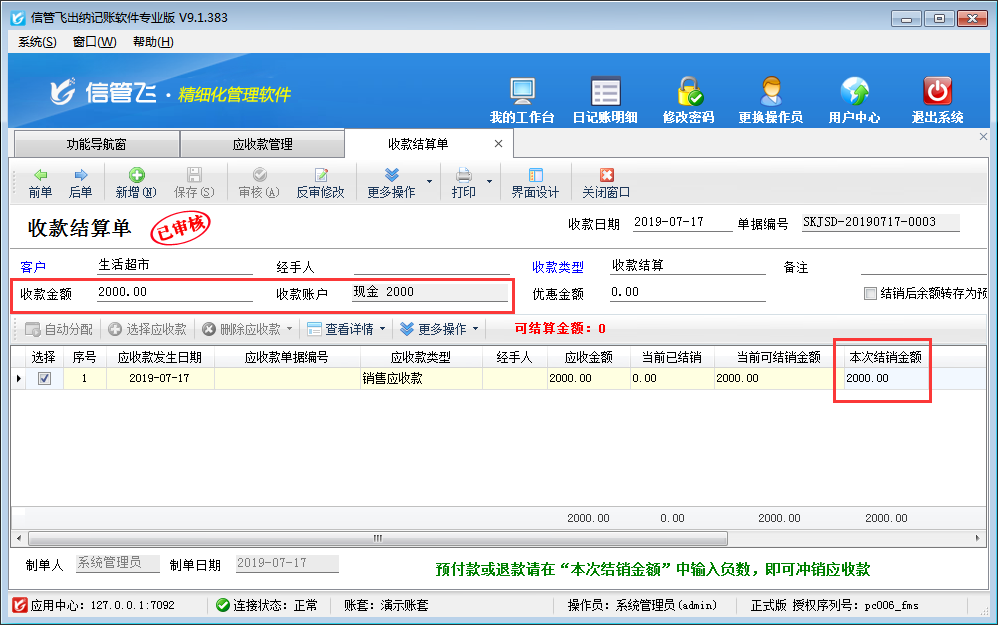Click the blue 客户 link label
The width and height of the screenshot is (998, 625).
(33, 267)
